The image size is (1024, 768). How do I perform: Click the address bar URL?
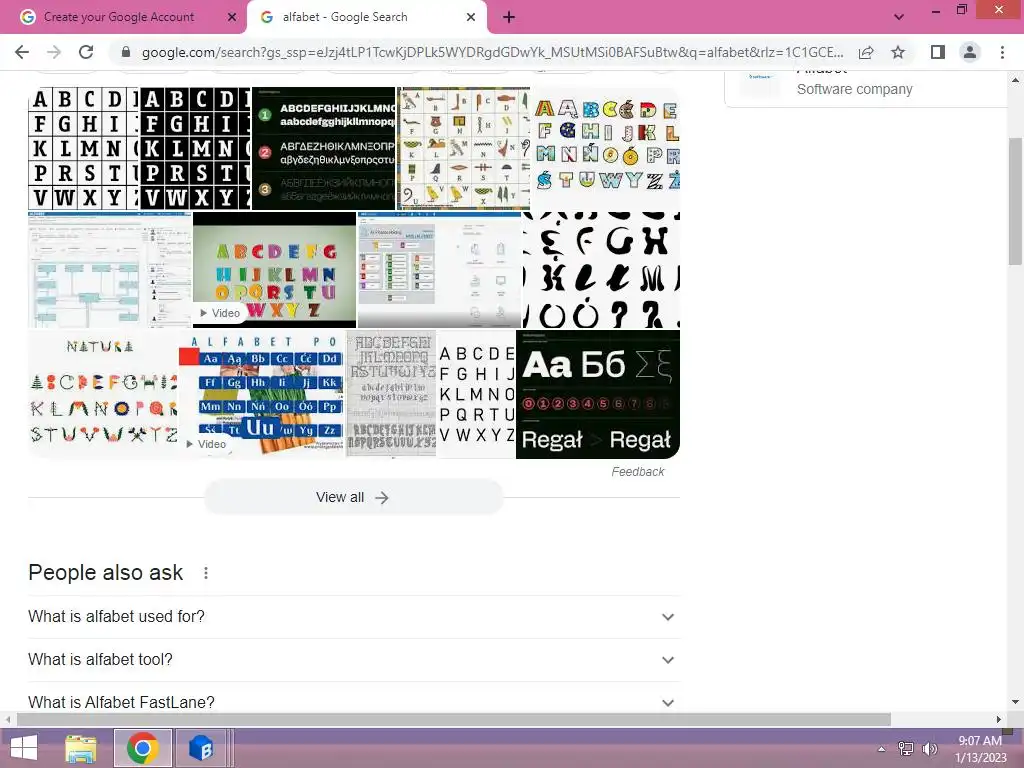(492, 52)
